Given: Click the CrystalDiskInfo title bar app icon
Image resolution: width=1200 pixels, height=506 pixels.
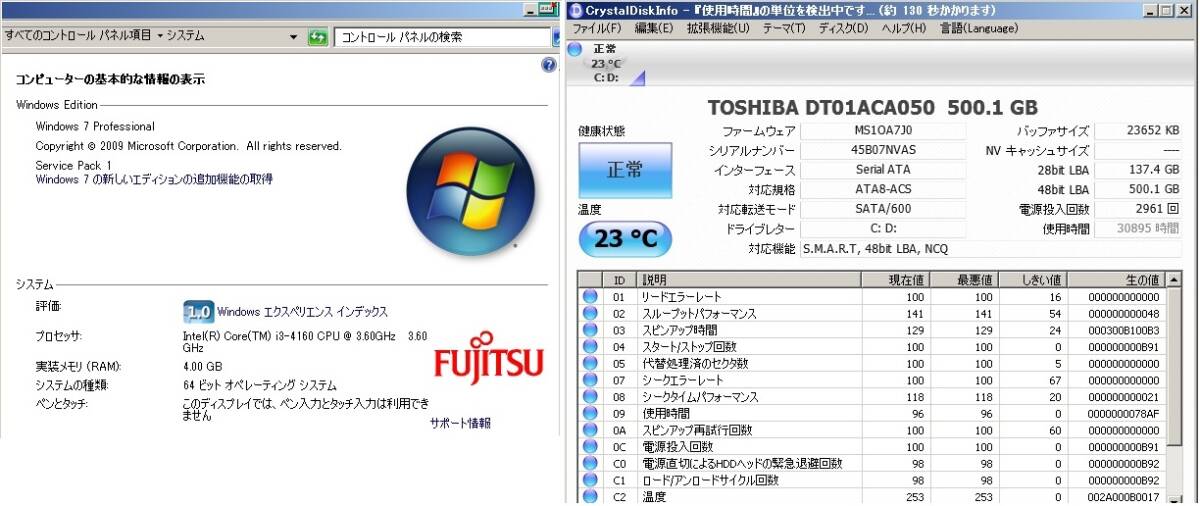Looking at the screenshot, I should 575,10.
